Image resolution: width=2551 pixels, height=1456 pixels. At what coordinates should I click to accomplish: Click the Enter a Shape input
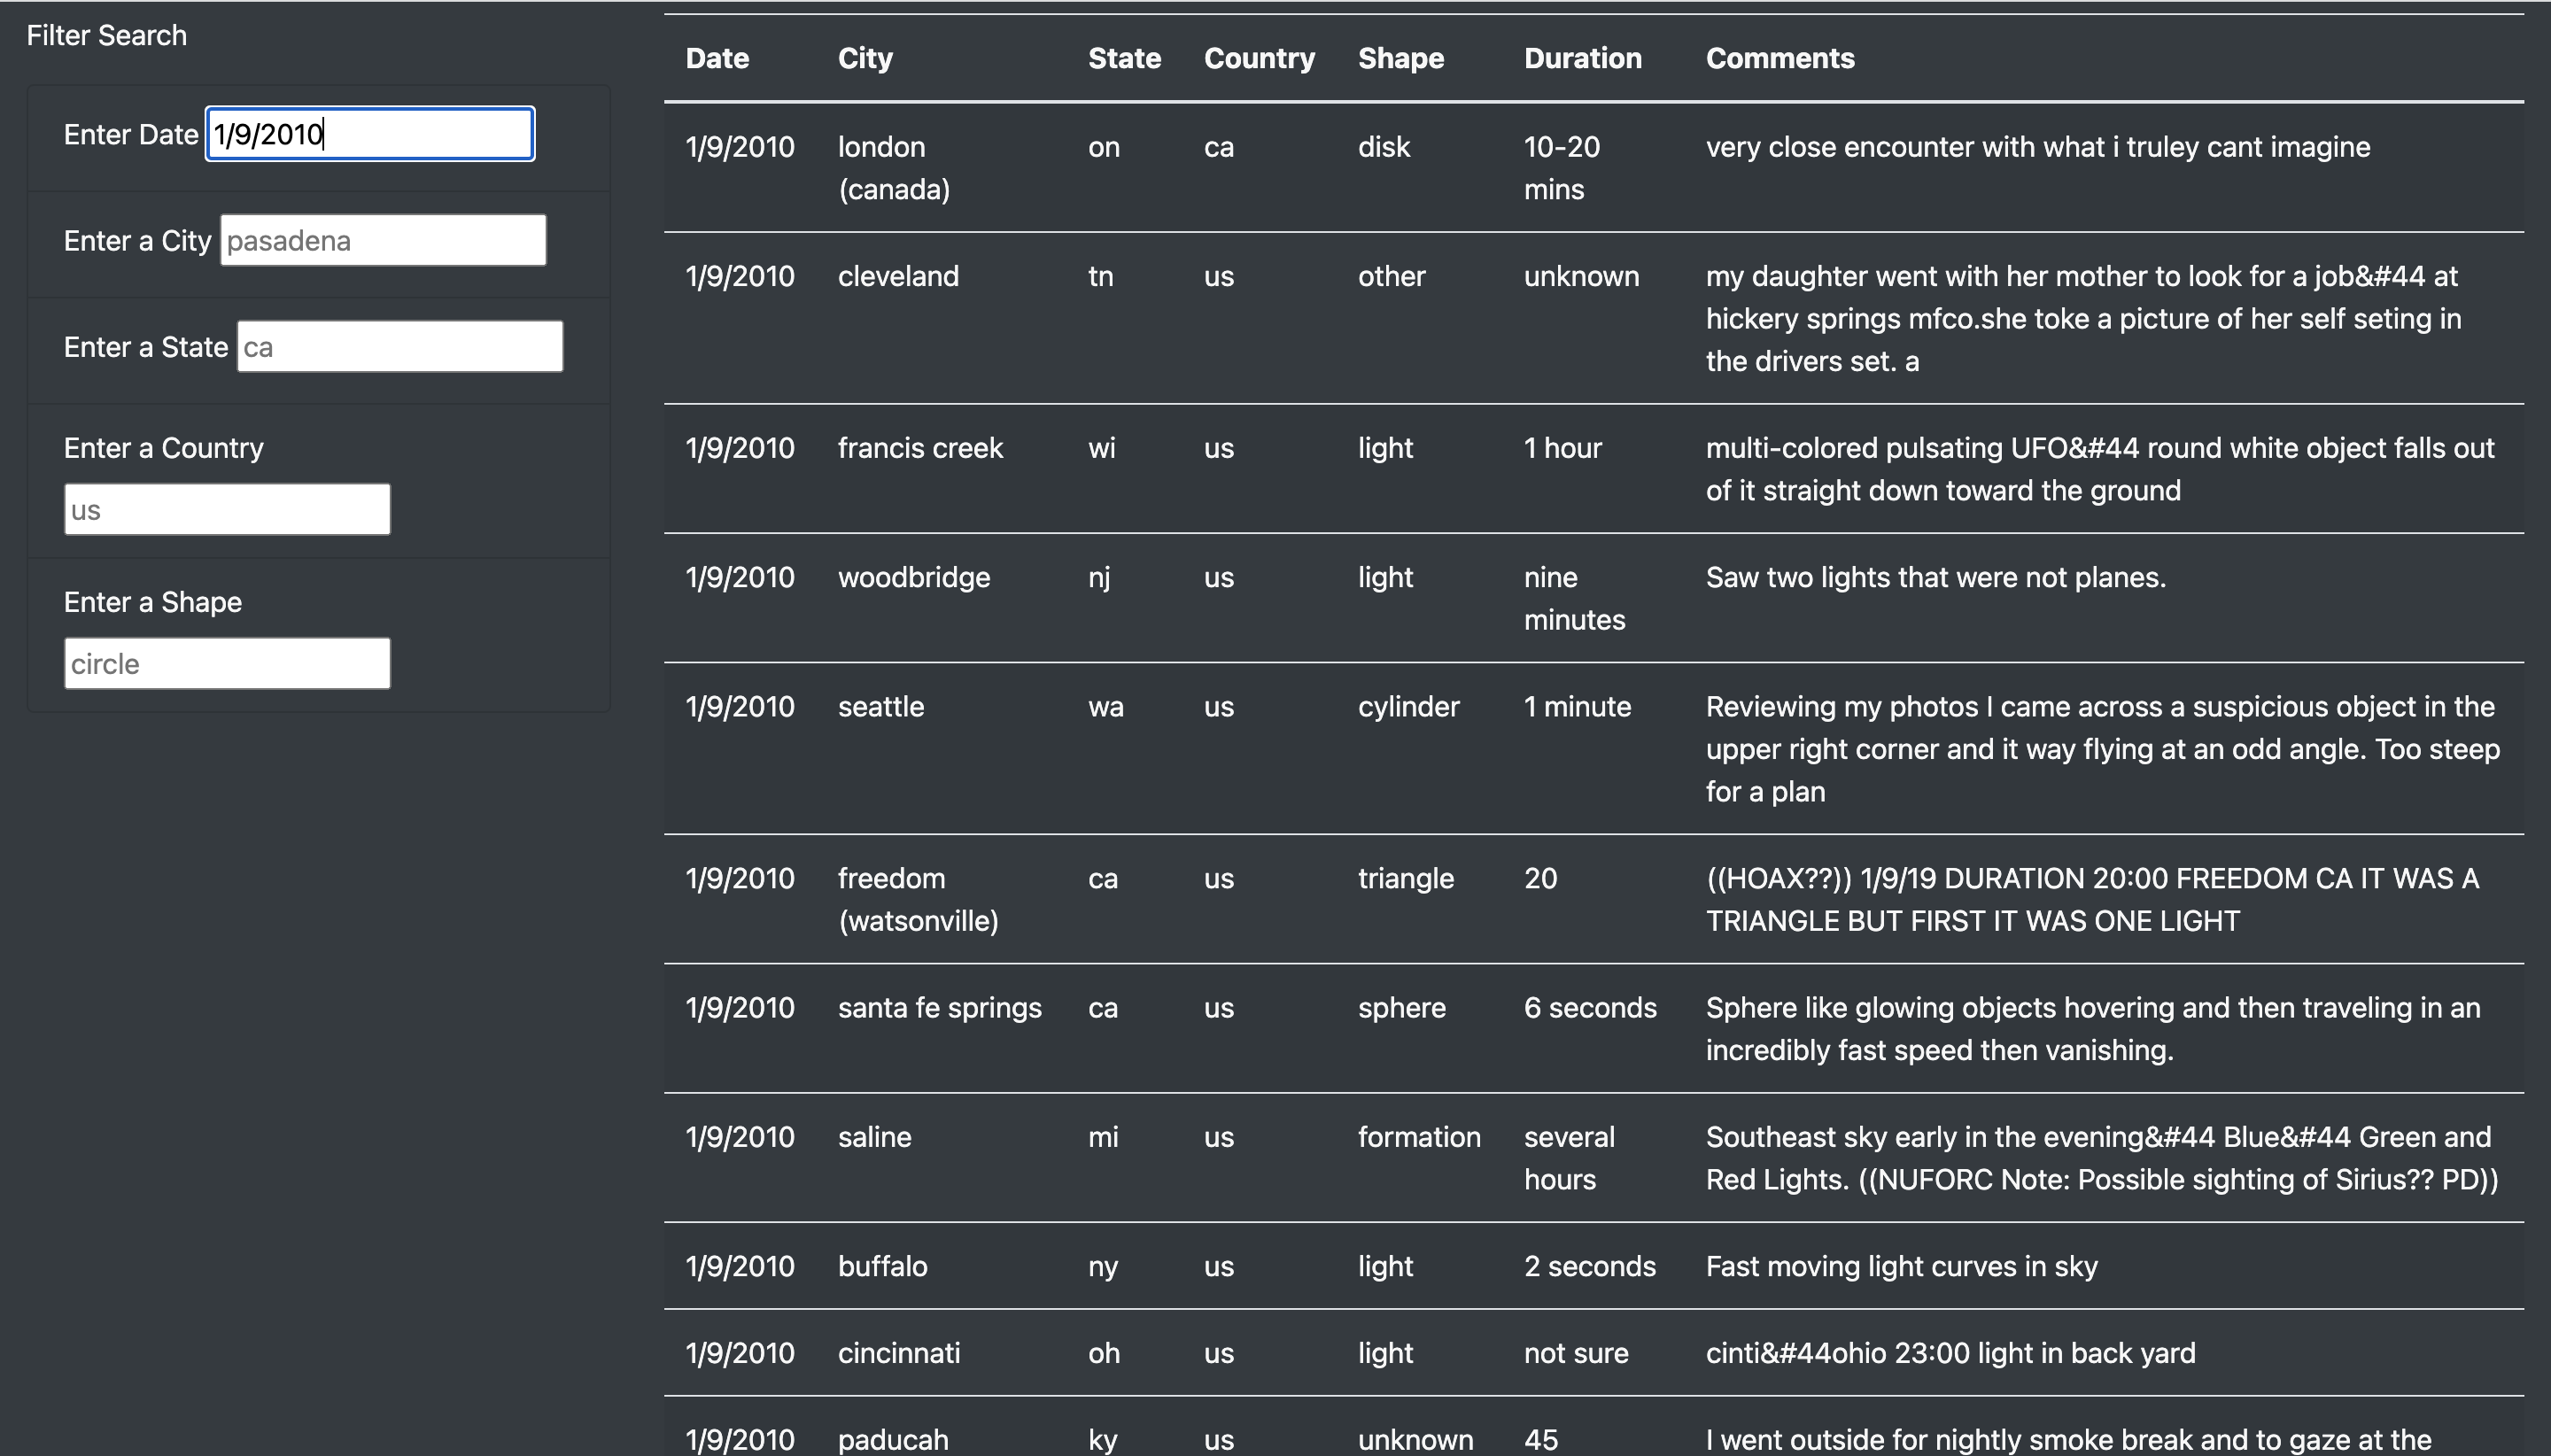[227, 664]
